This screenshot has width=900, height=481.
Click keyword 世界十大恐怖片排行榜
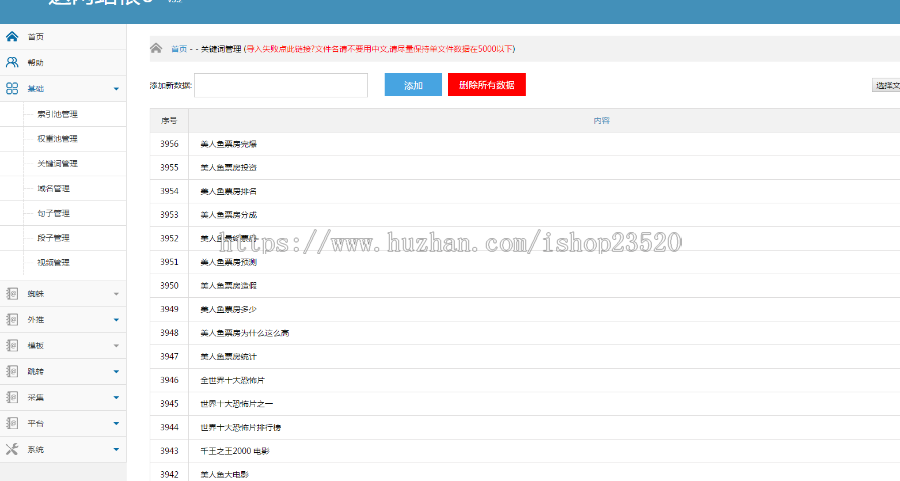240,428
